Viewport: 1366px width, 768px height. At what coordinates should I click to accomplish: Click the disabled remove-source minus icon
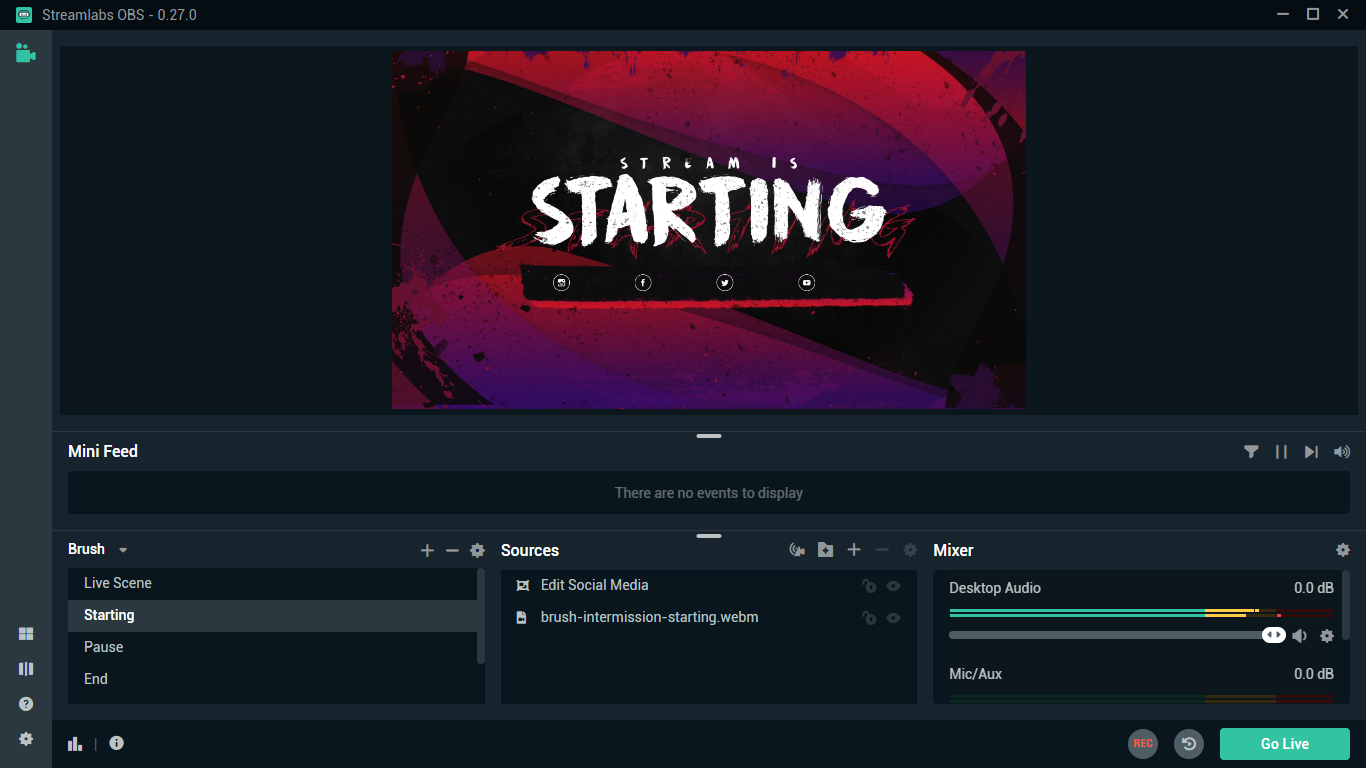click(x=882, y=550)
